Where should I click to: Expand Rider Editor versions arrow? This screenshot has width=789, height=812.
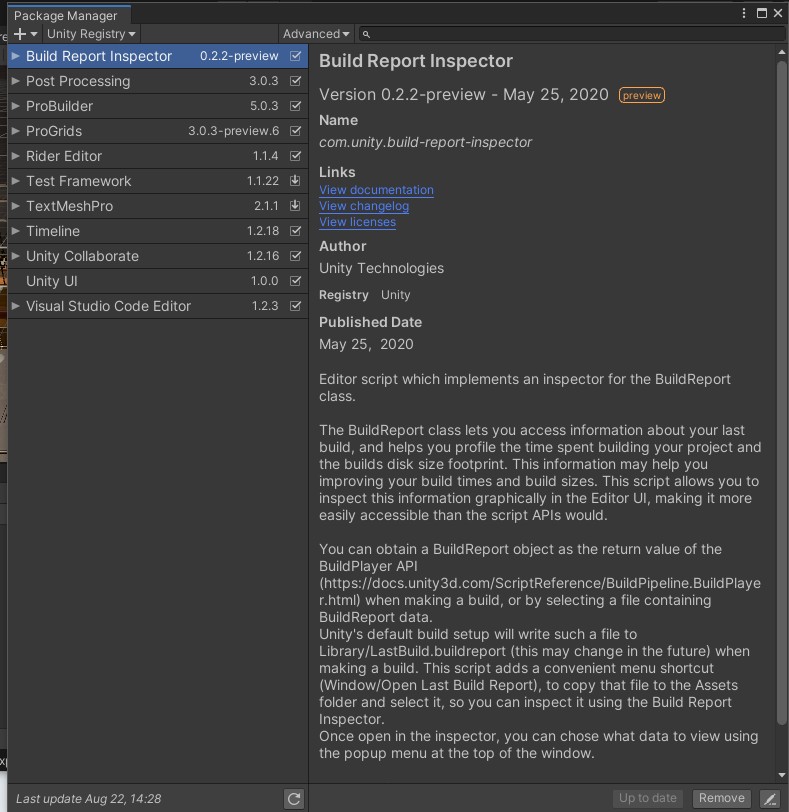click(x=16, y=156)
